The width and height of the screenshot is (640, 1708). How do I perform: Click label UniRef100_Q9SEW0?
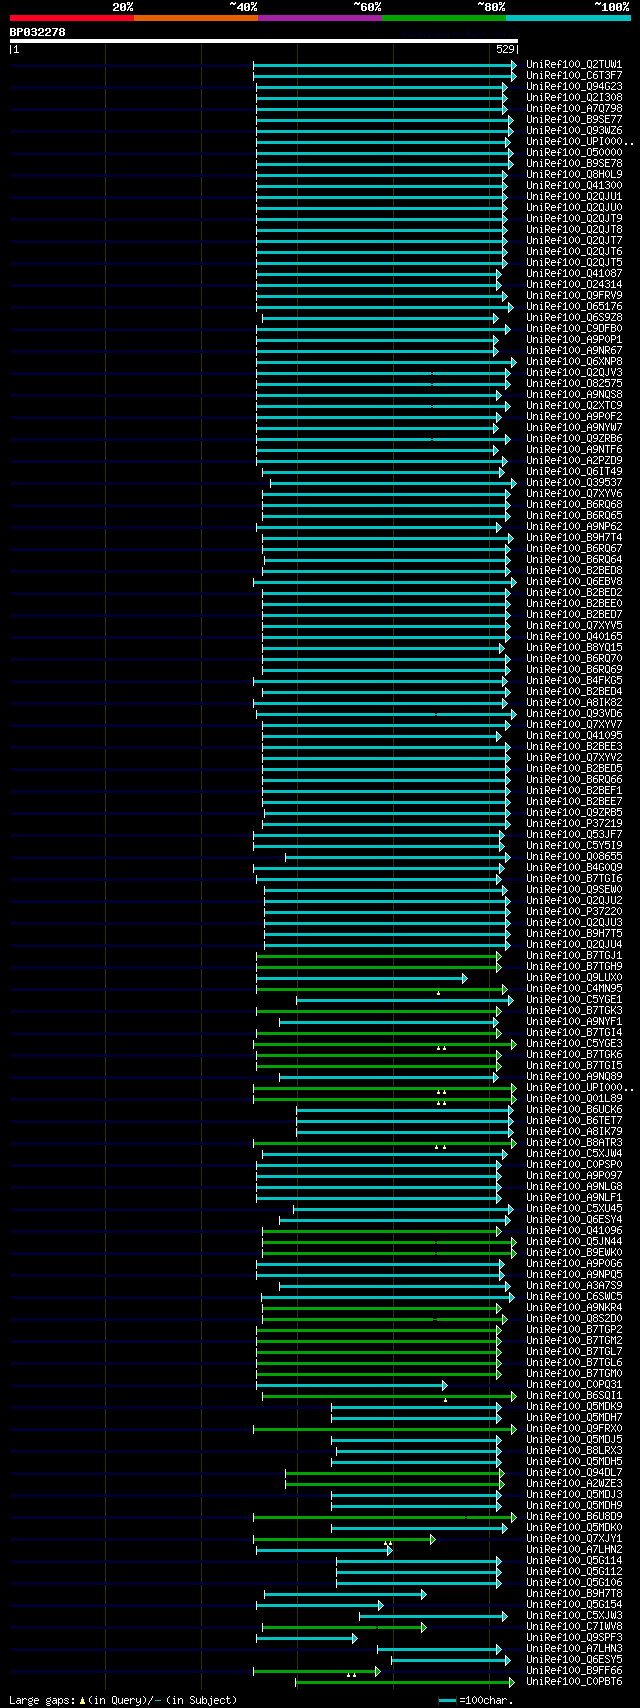[574, 889]
